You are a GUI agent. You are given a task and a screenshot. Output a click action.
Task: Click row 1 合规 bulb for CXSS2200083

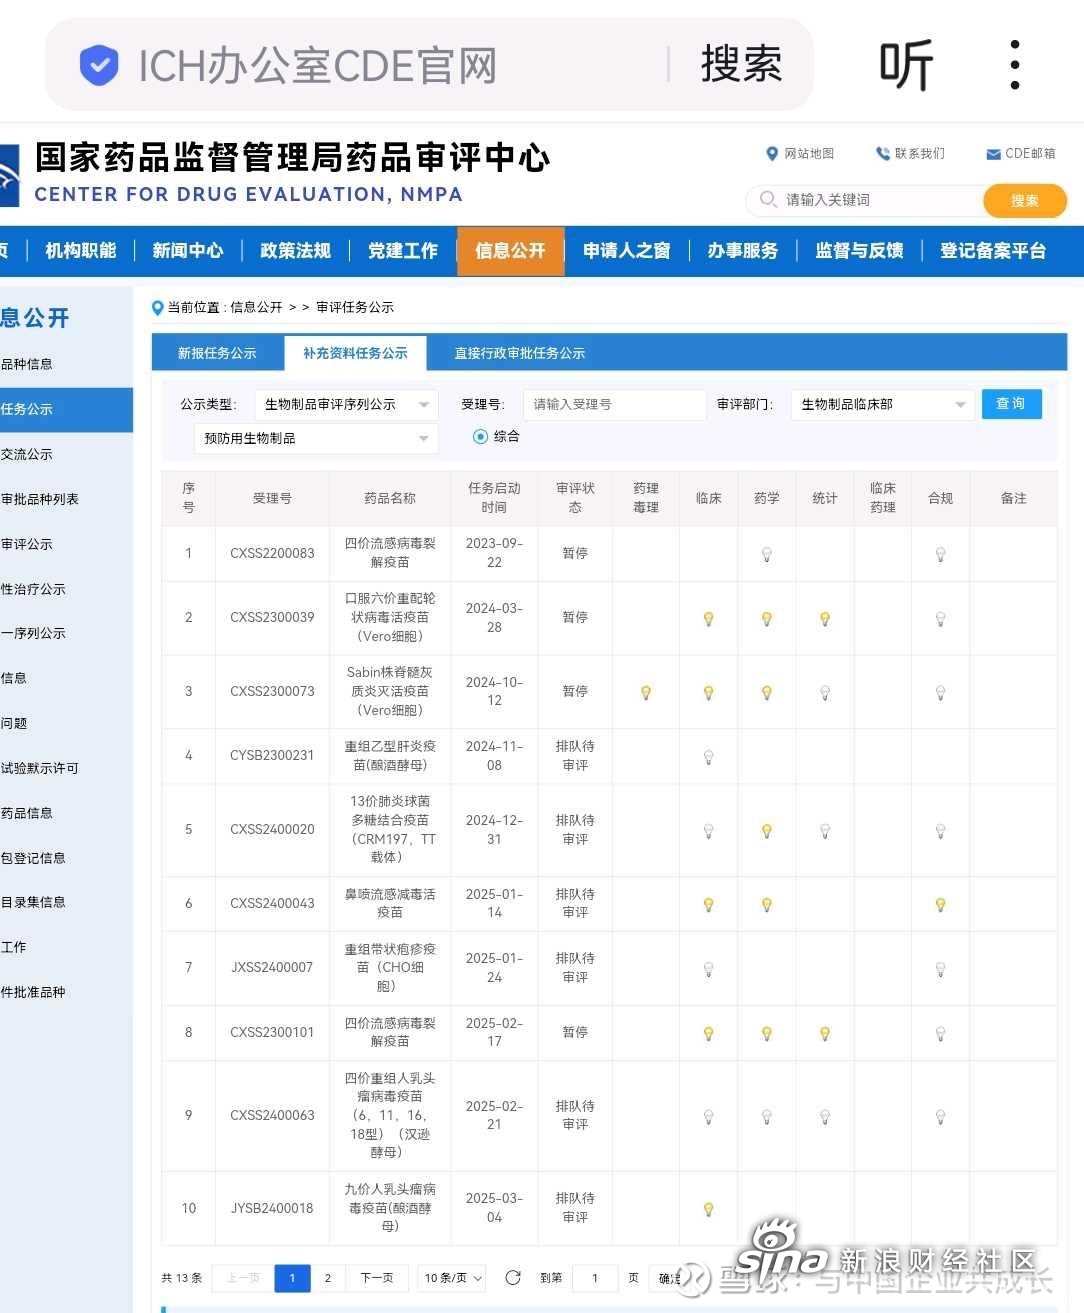coord(941,554)
